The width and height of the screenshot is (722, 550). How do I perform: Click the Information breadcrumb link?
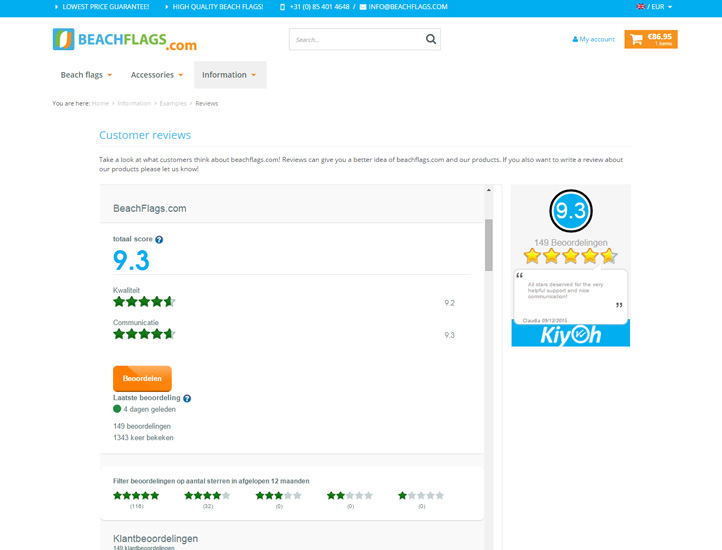134,104
